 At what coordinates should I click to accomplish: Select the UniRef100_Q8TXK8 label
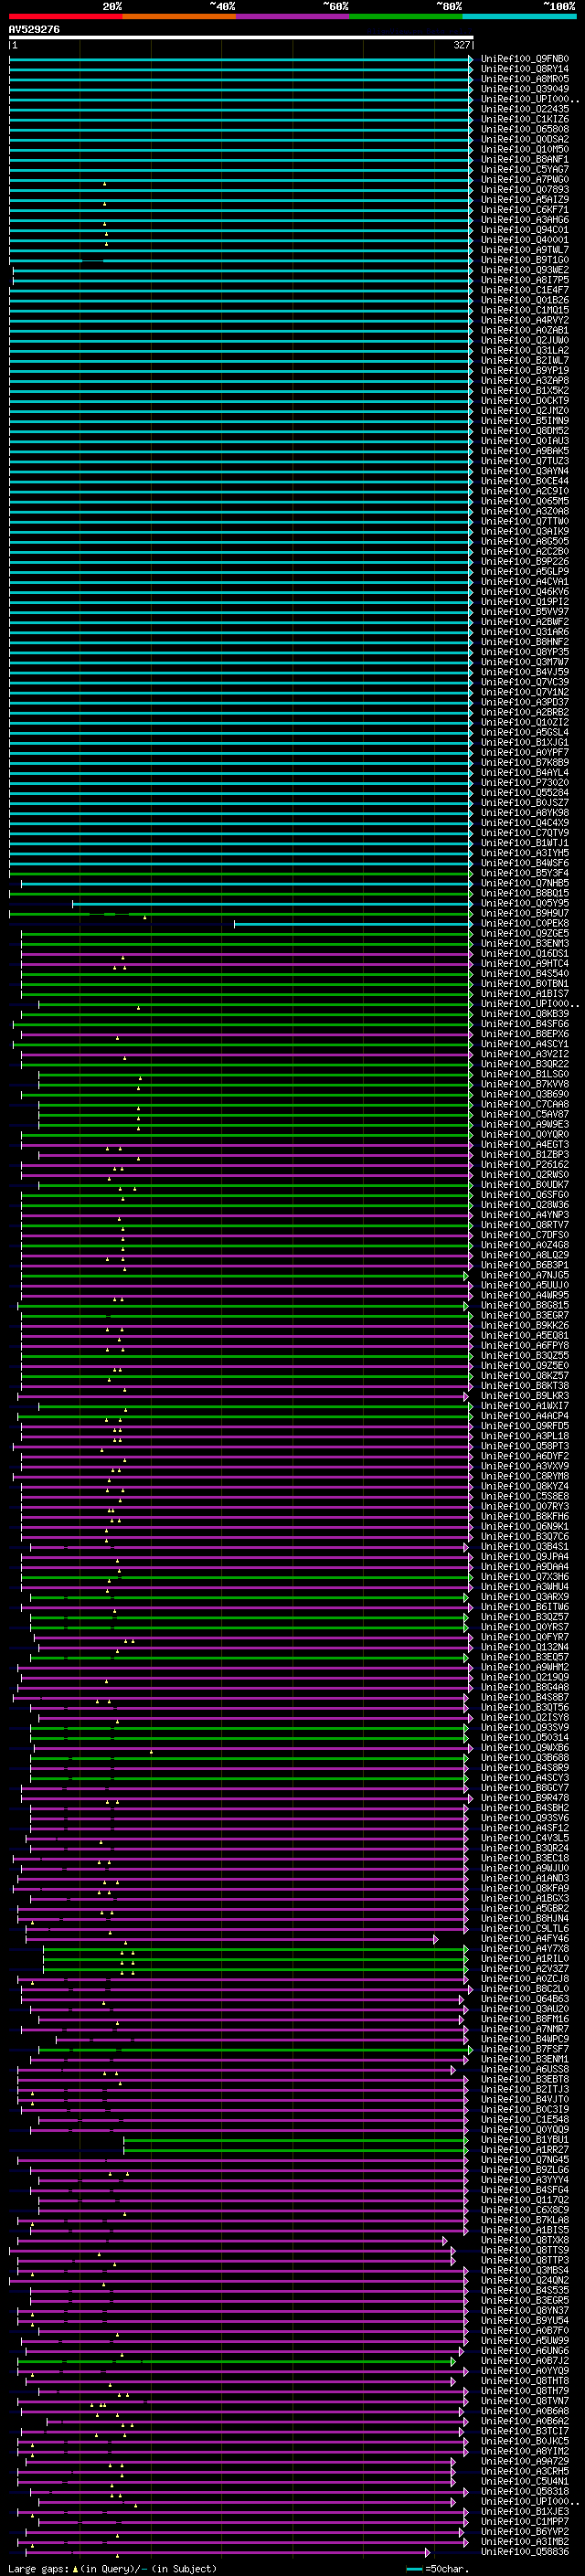(x=525, y=2240)
